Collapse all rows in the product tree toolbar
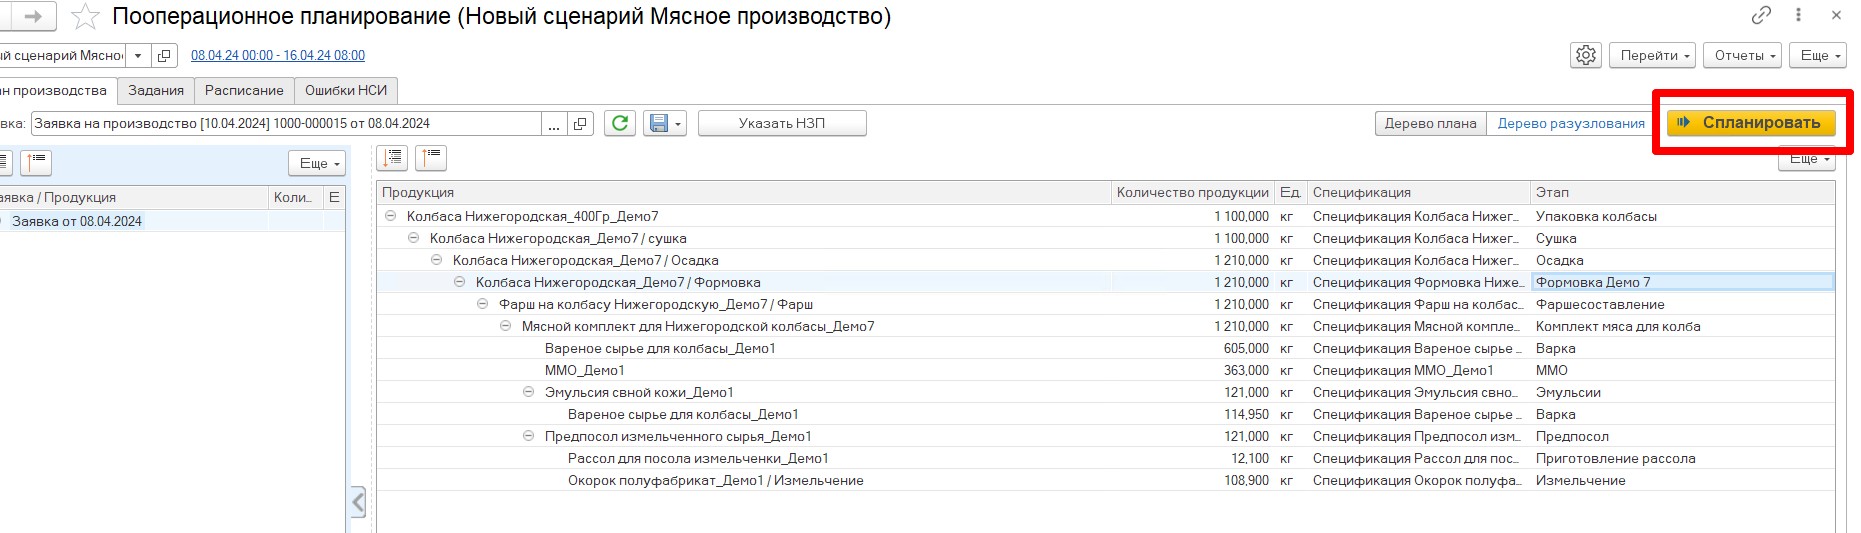 coord(431,158)
